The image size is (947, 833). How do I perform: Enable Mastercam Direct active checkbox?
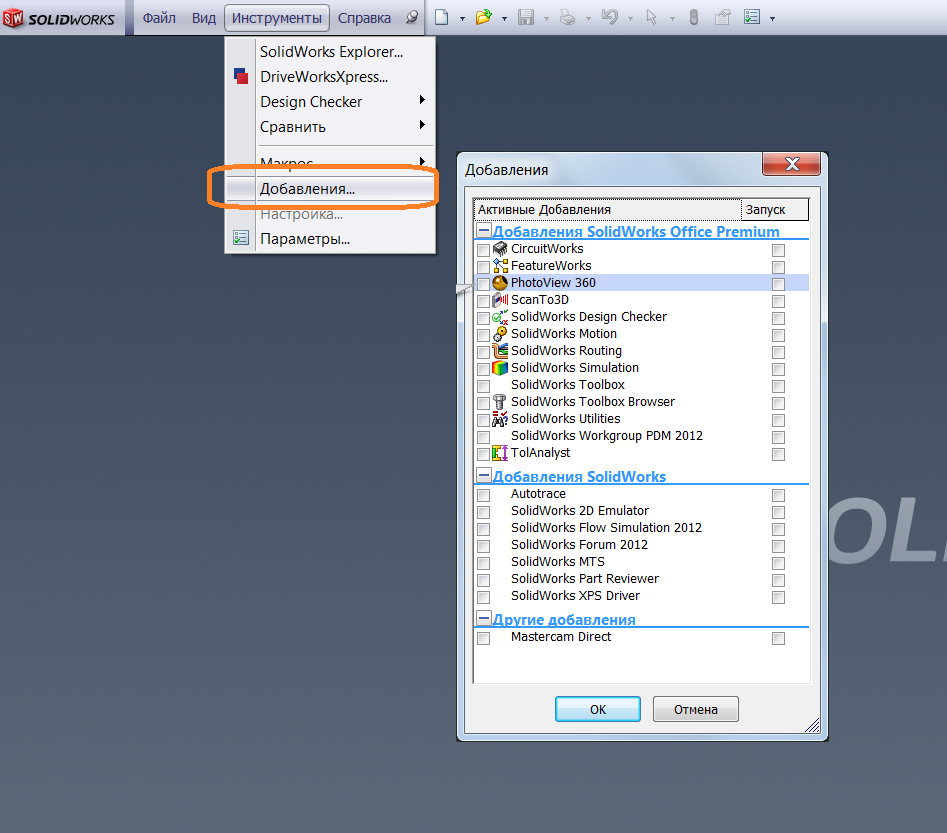(x=483, y=638)
